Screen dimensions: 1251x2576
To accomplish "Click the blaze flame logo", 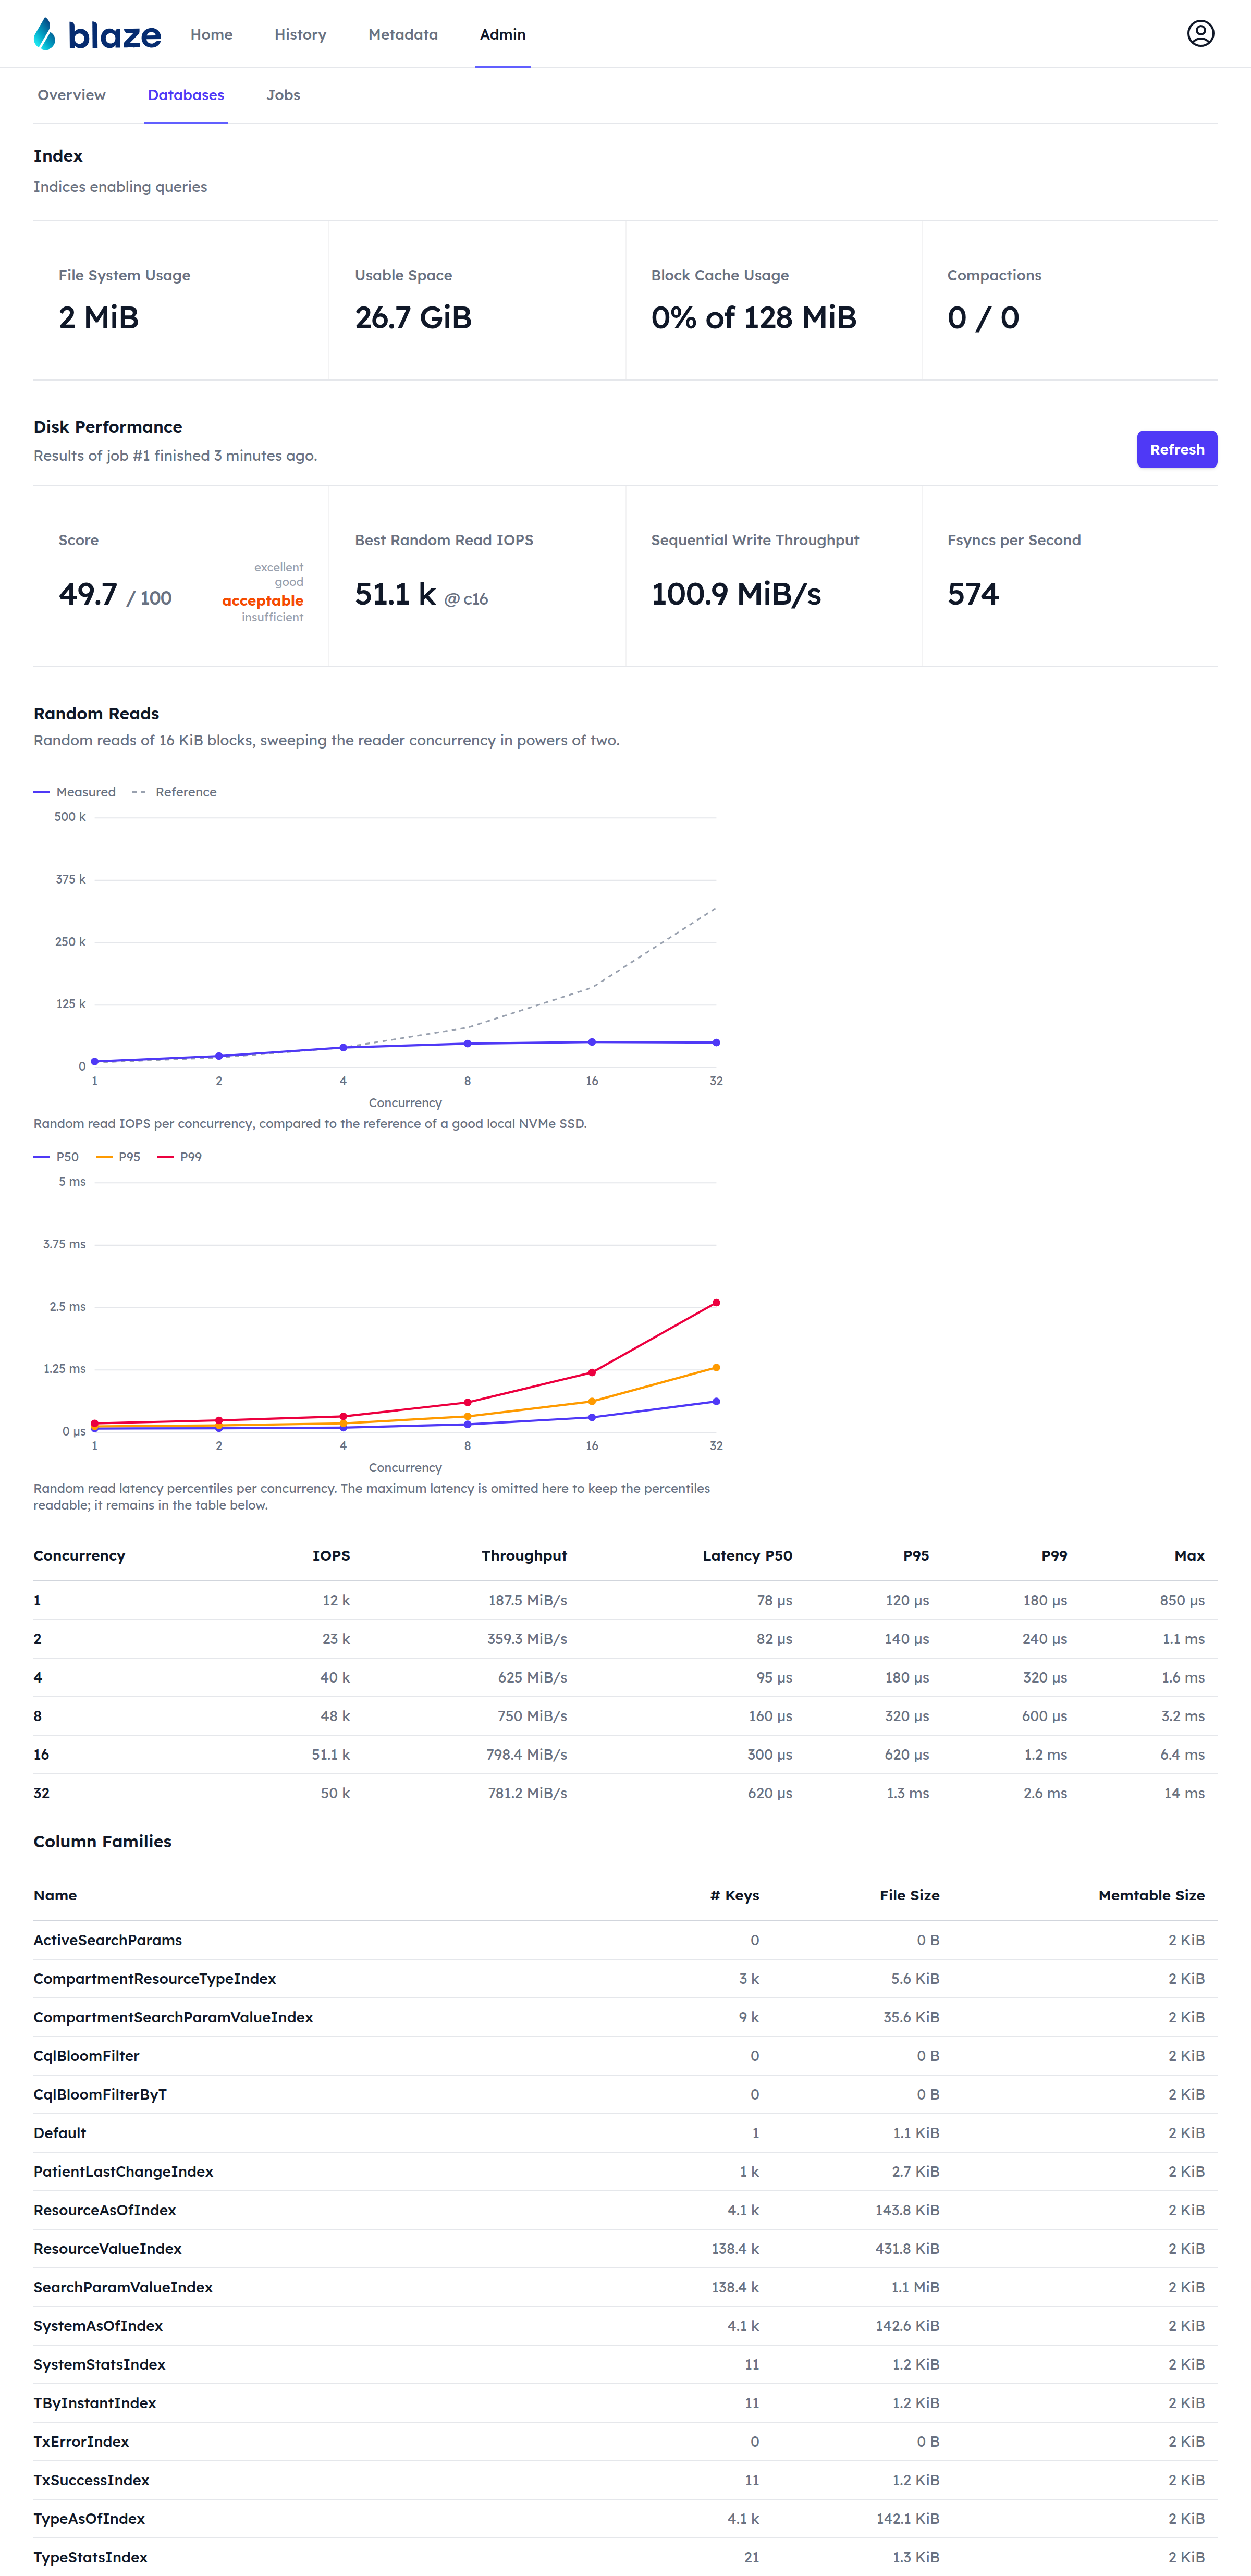I will [45, 34].
